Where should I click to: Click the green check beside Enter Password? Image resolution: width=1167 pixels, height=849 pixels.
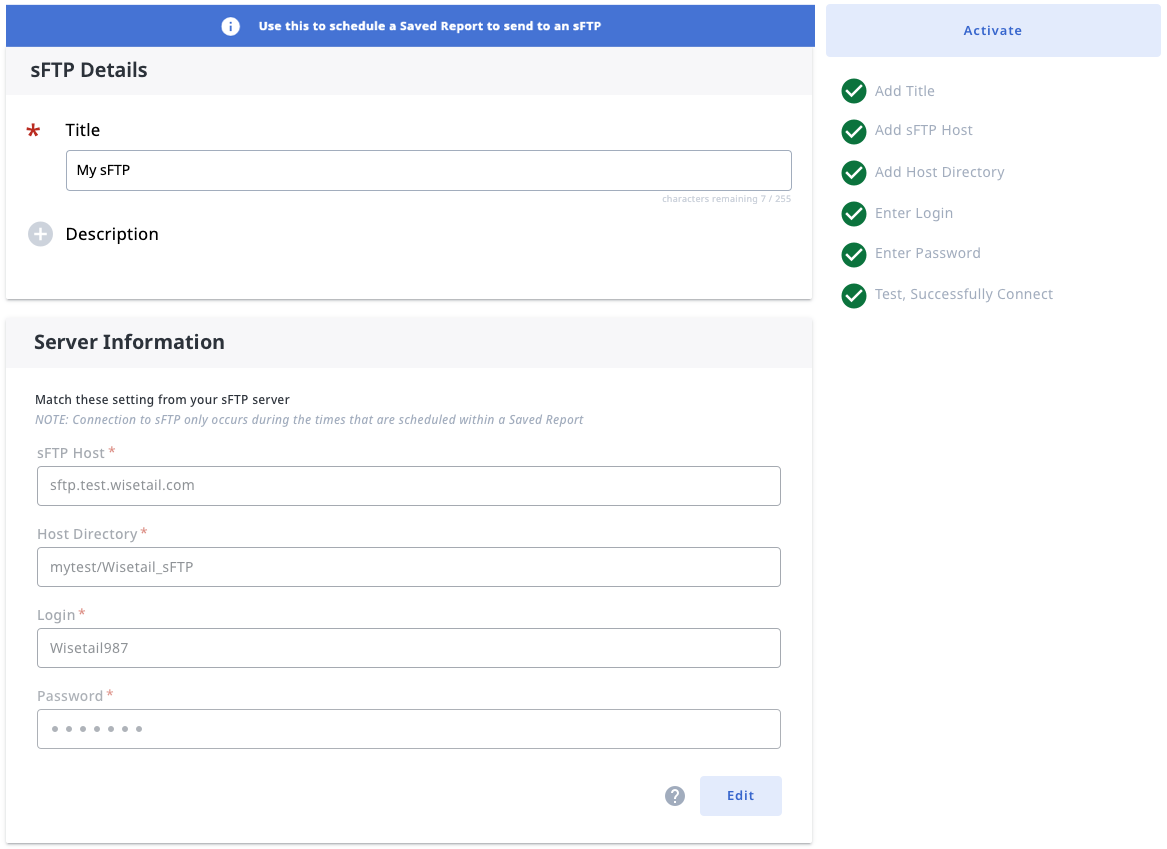[854, 254]
